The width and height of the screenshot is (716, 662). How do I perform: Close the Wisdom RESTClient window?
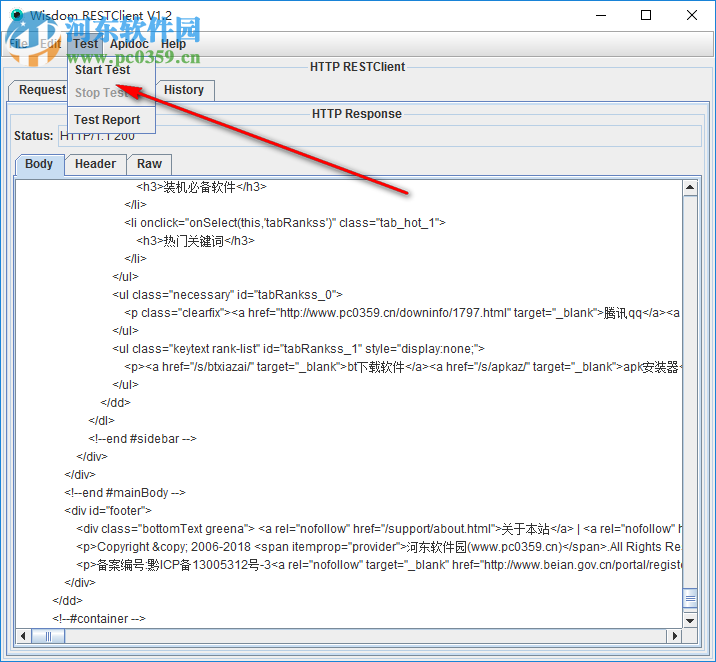(691, 15)
